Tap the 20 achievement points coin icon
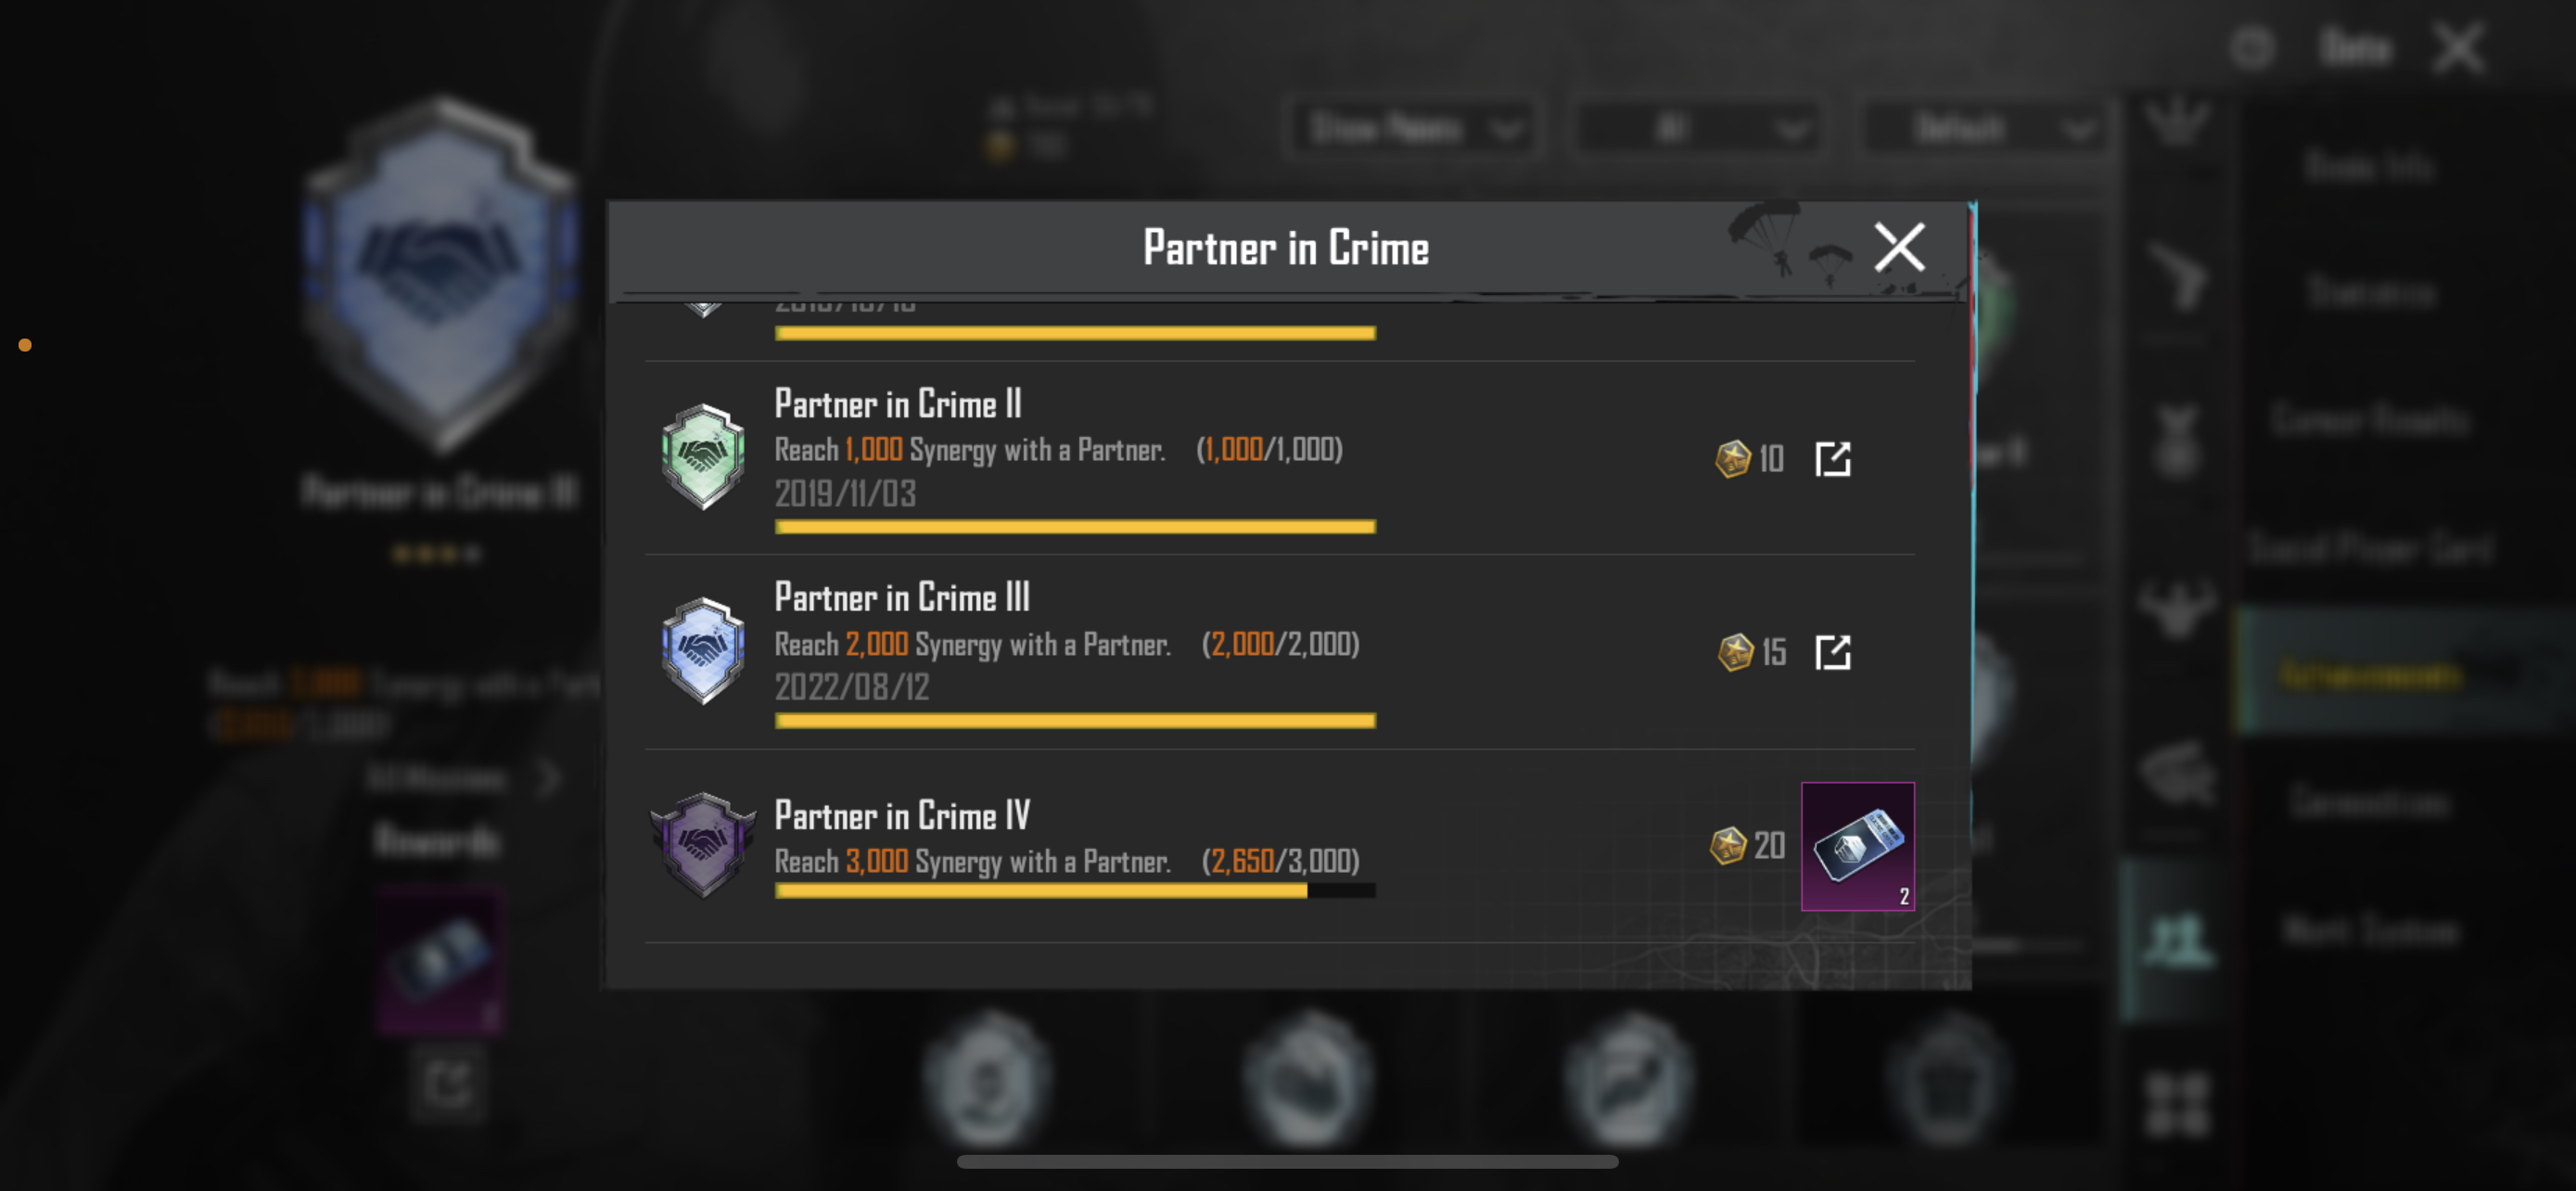This screenshot has width=2576, height=1191. tap(1727, 846)
